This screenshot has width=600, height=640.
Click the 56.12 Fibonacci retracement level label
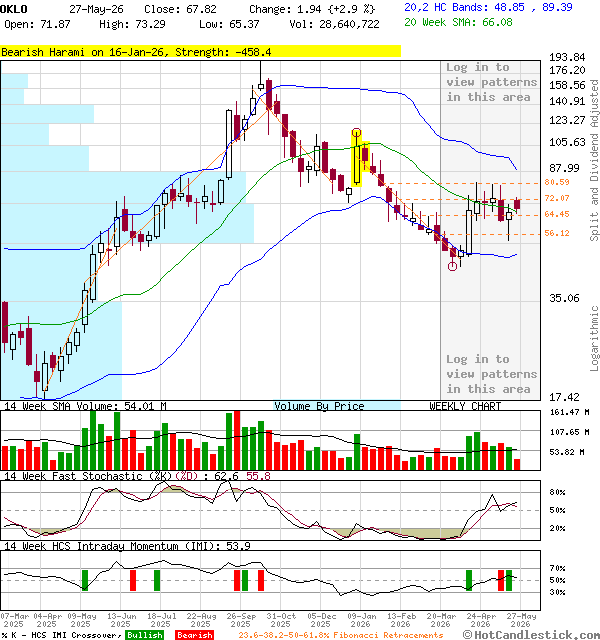tap(557, 233)
